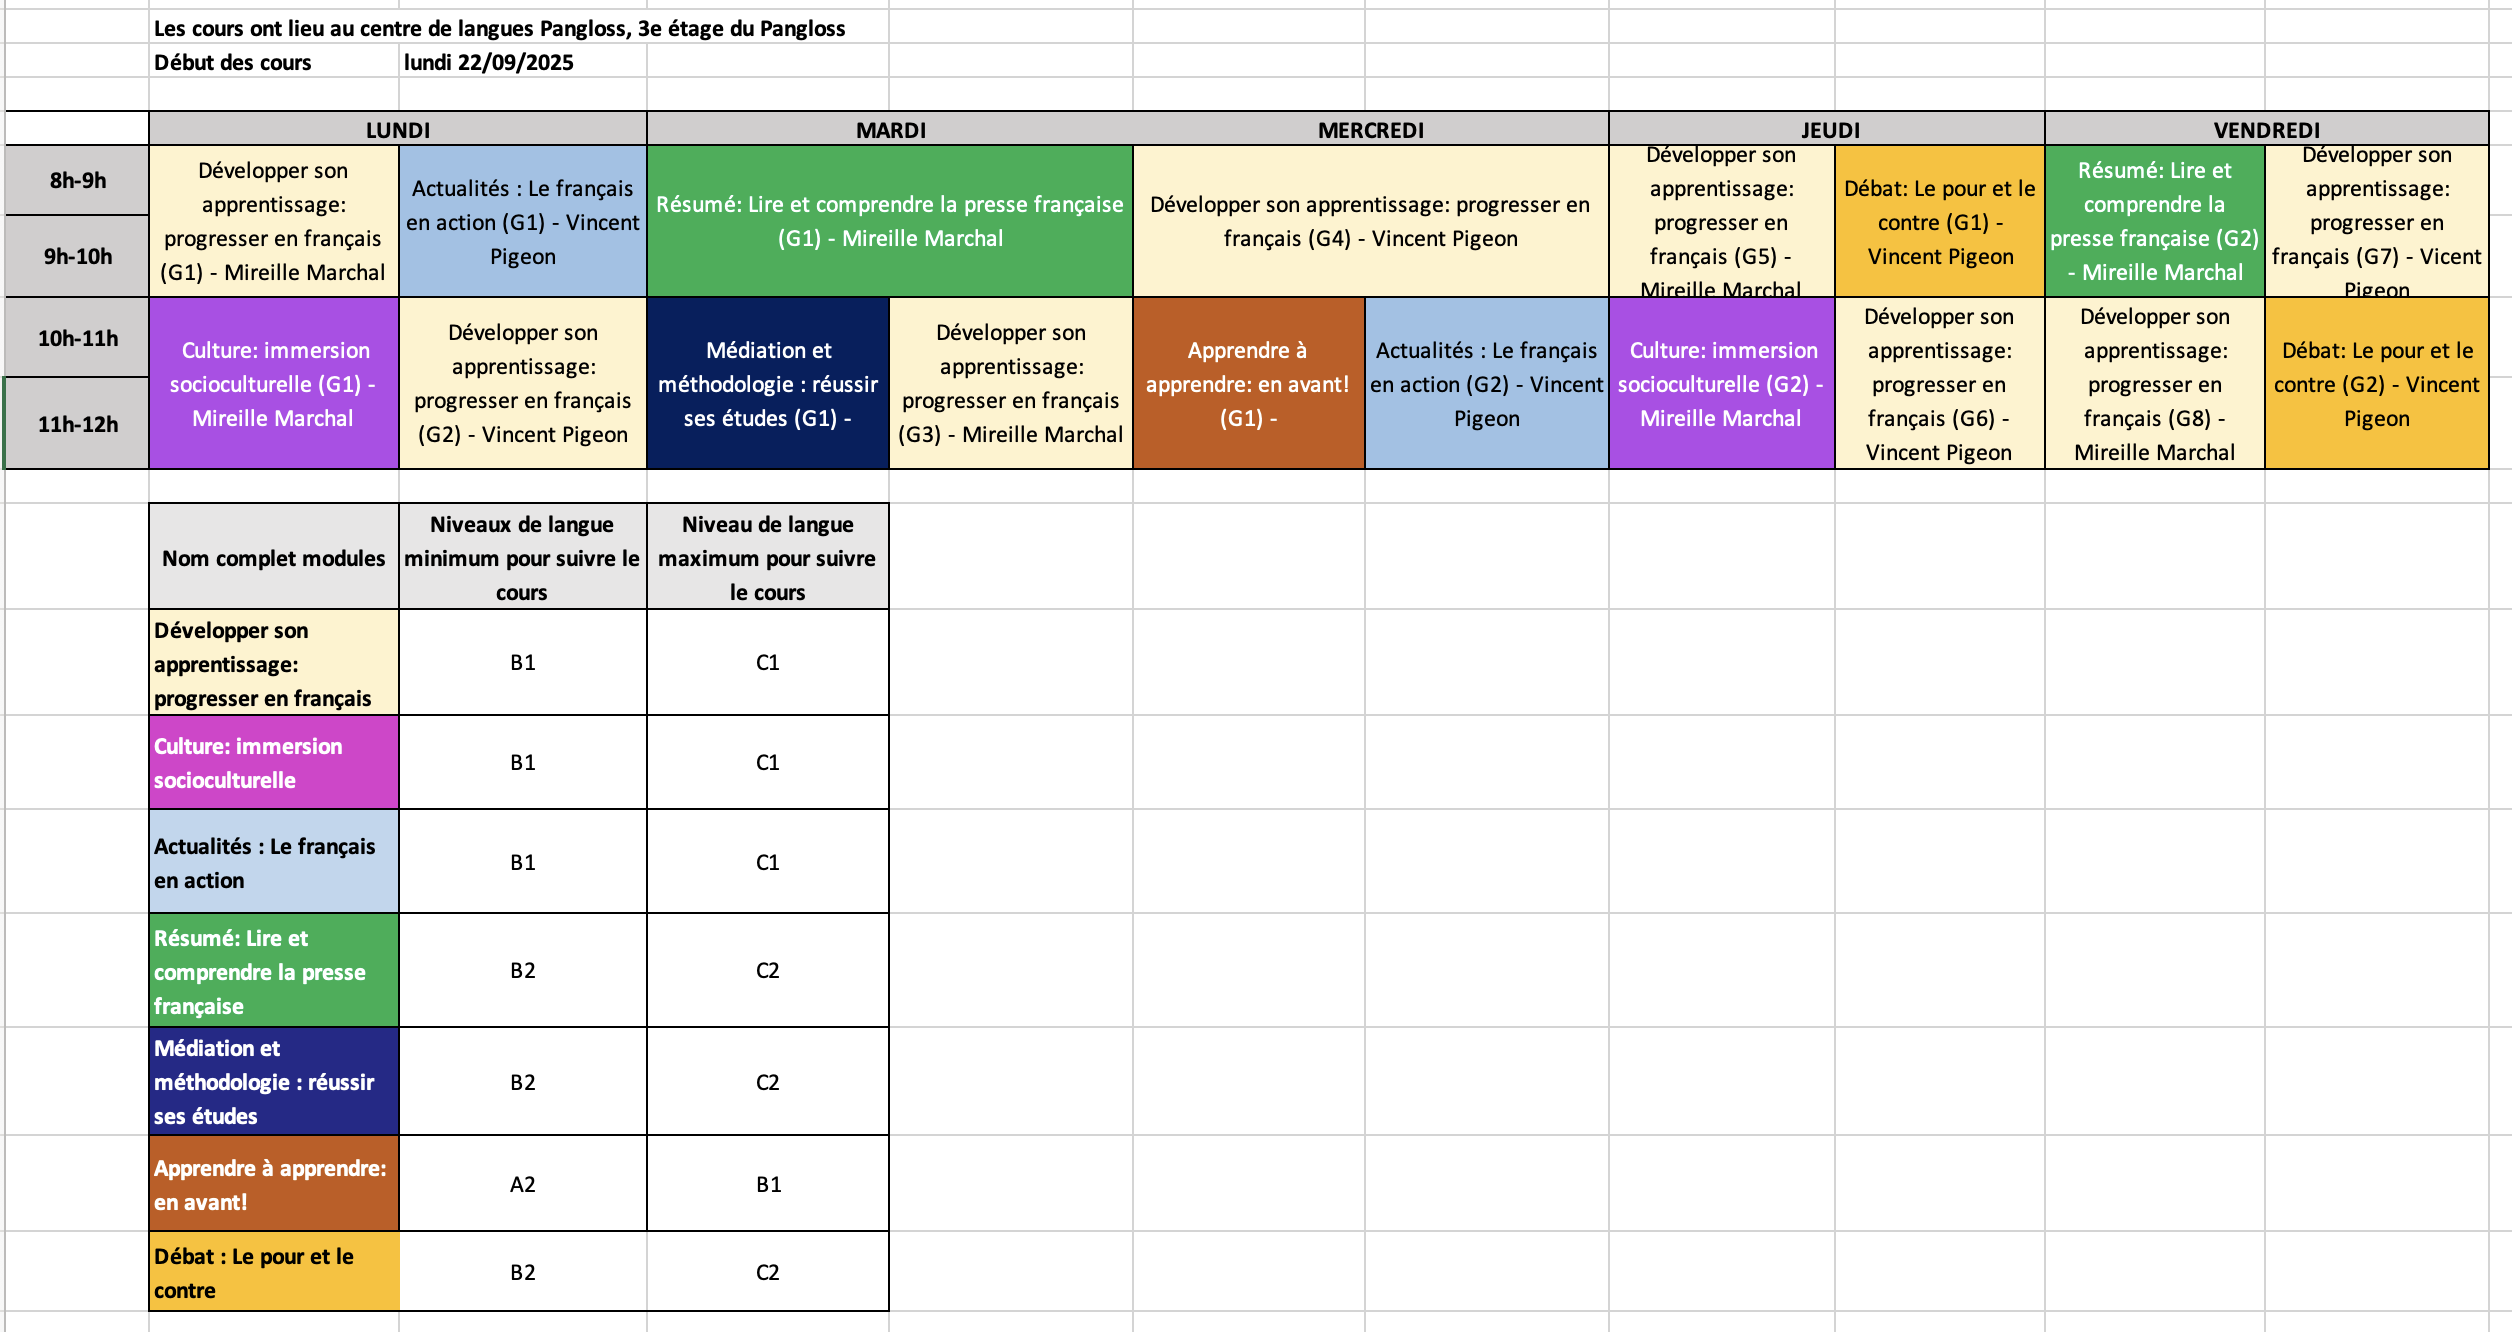
Task: Select the orange Apprendre à apprendre (G1) cell
Action: (x=1249, y=383)
